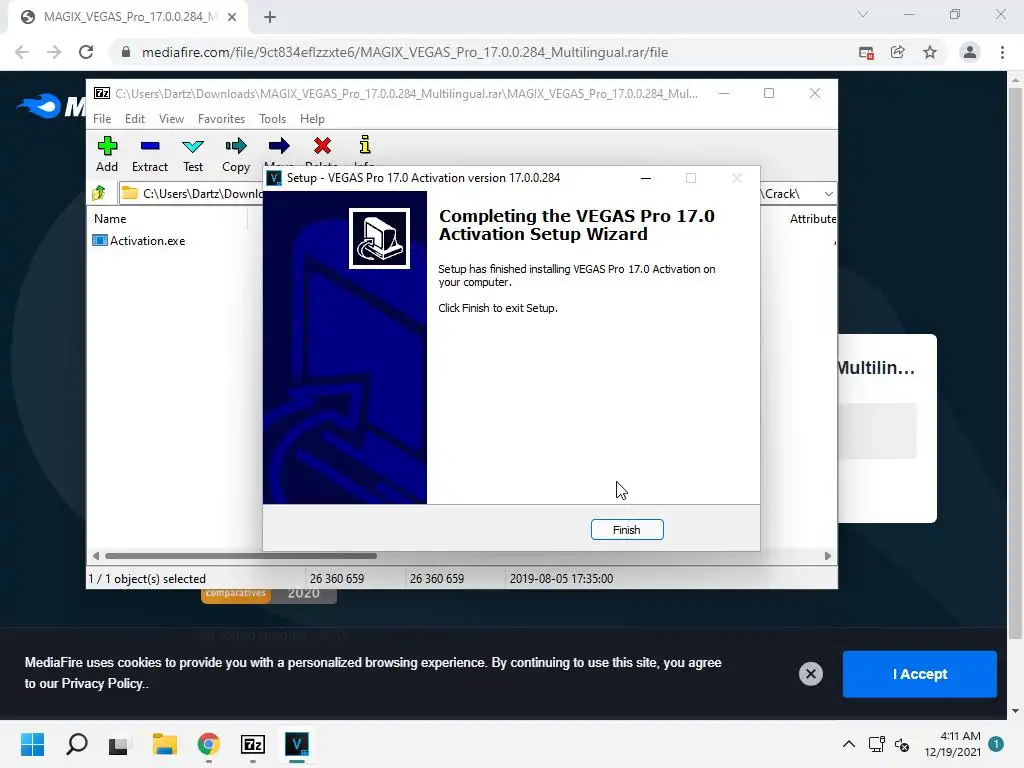Image resolution: width=1024 pixels, height=768 pixels.
Task: Click the Chrome forward arrow
Action: [x=54, y=52]
